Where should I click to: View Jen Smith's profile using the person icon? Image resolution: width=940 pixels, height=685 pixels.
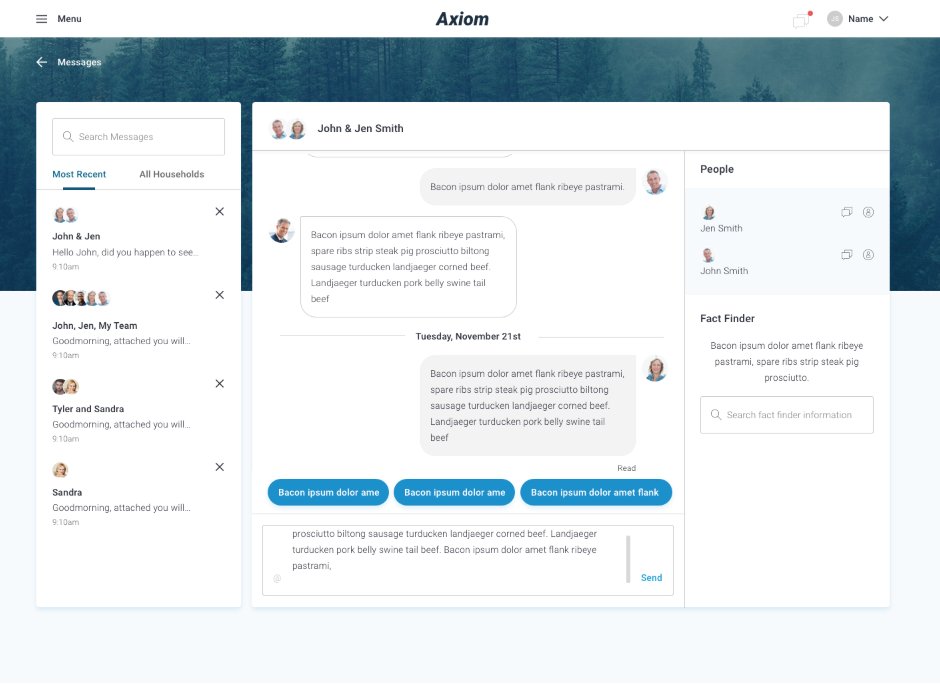(869, 212)
